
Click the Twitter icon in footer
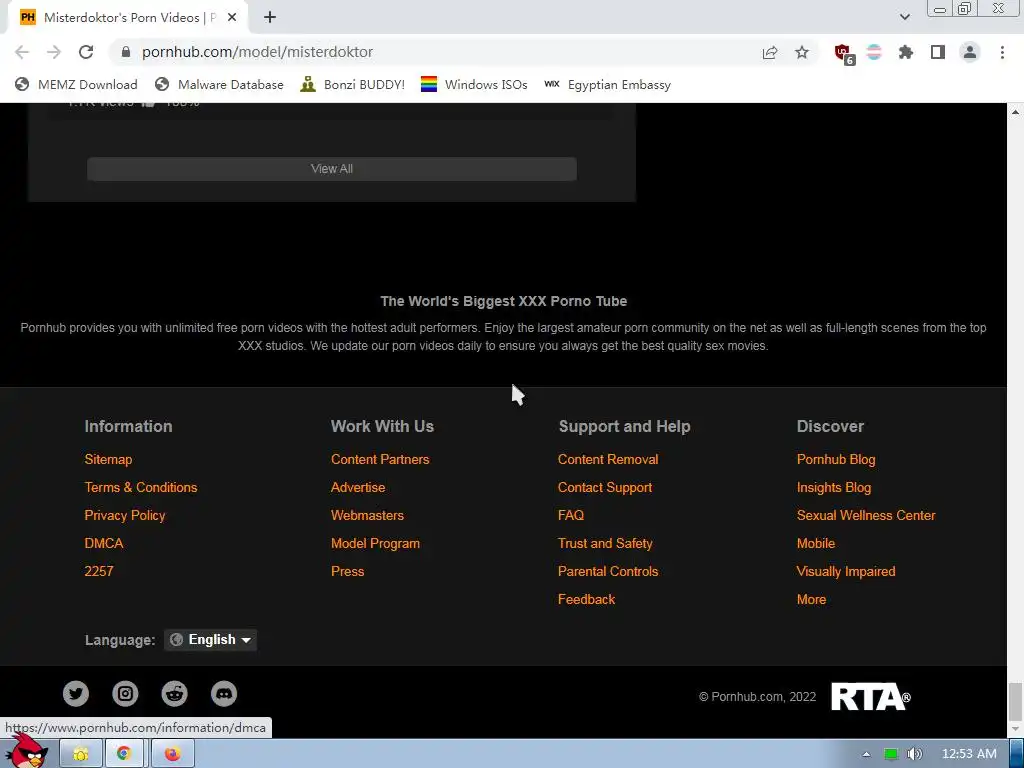coord(76,694)
